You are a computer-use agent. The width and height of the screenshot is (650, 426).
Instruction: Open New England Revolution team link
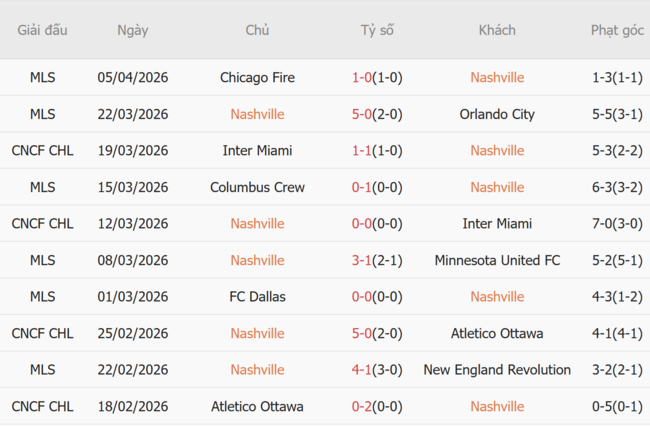[x=497, y=369]
